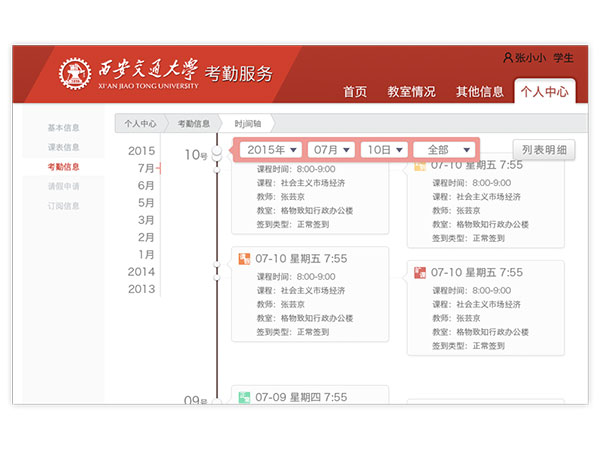This screenshot has width=600, height=450.
Task: Click the Xi'an Jiaotong University logo emblem
Action: click(75, 75)
